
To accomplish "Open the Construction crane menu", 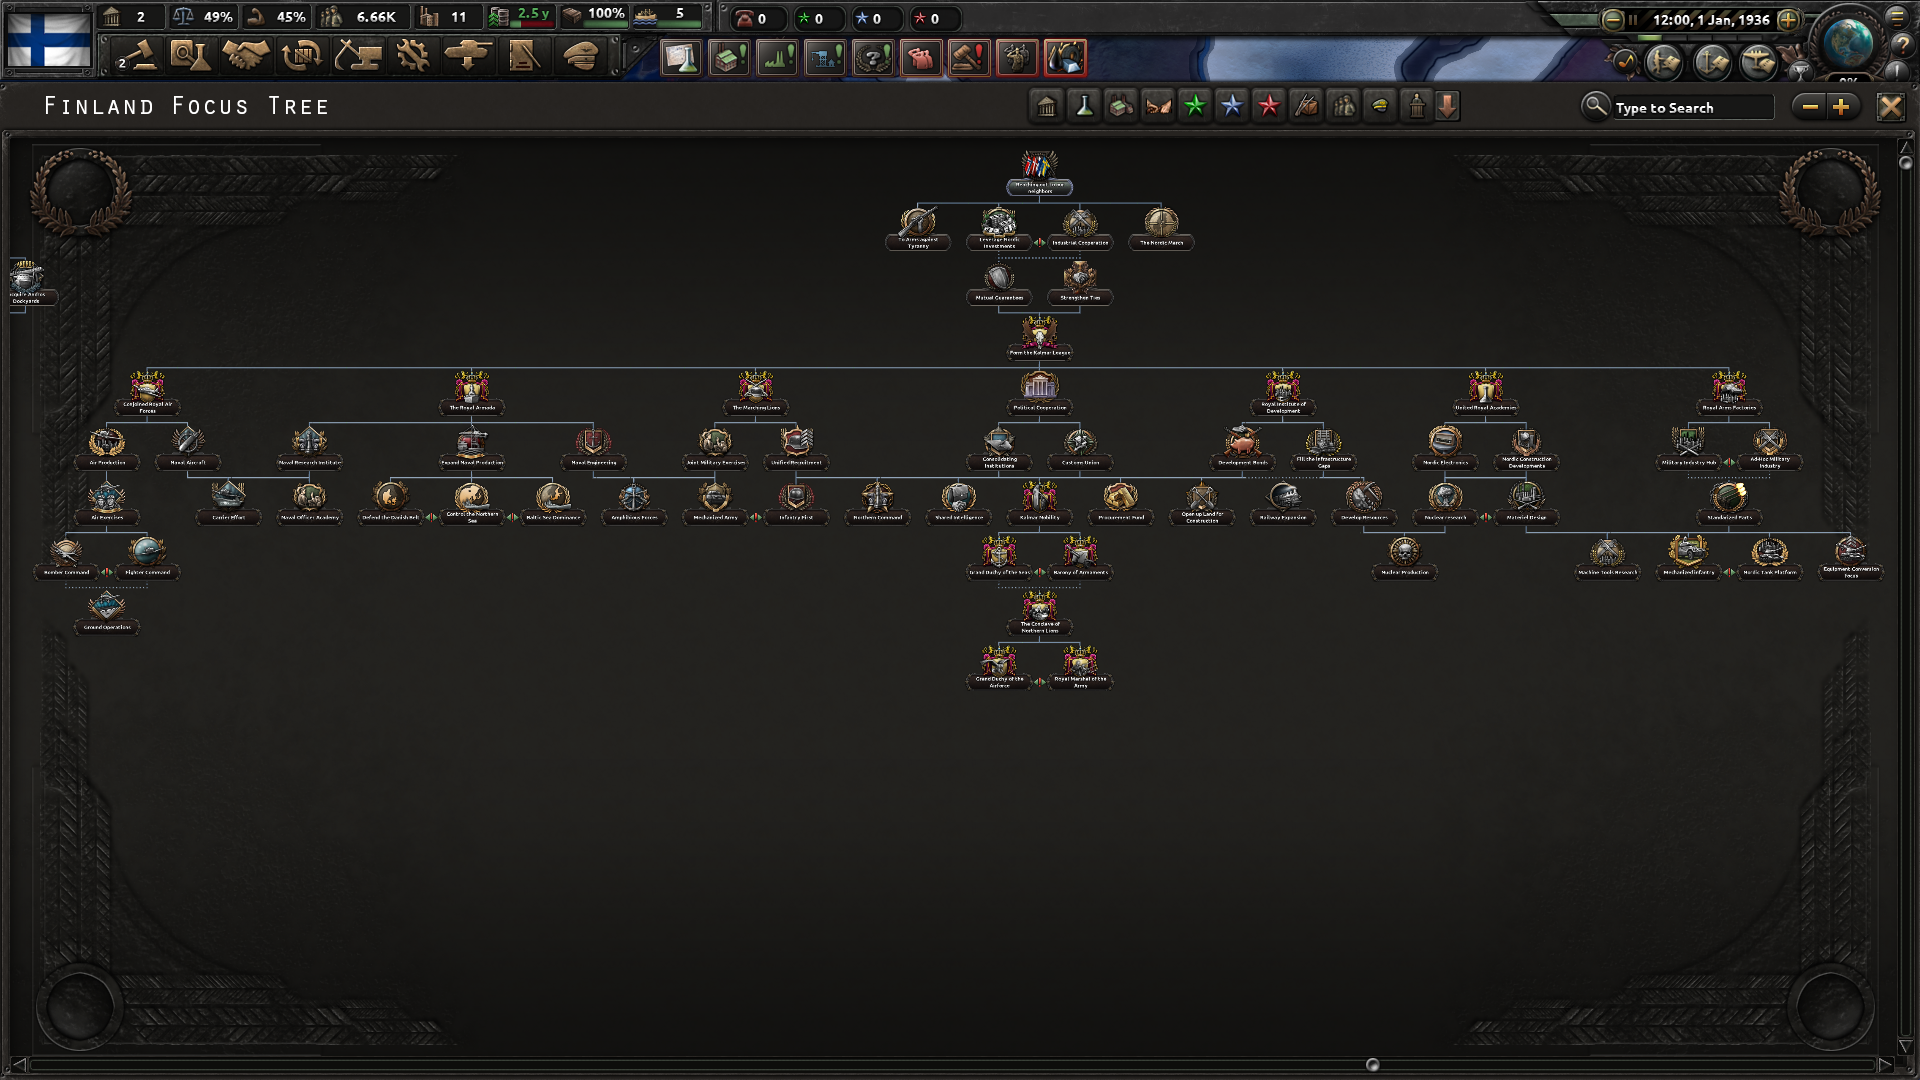I will pos(357,56).
